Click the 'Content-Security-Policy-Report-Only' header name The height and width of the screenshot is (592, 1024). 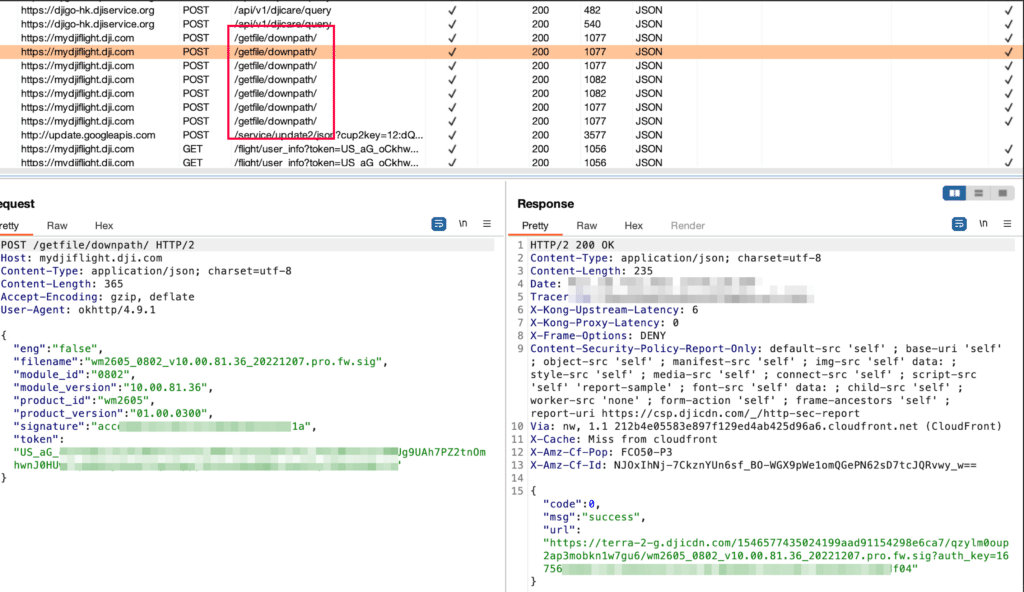coord(643,348)
